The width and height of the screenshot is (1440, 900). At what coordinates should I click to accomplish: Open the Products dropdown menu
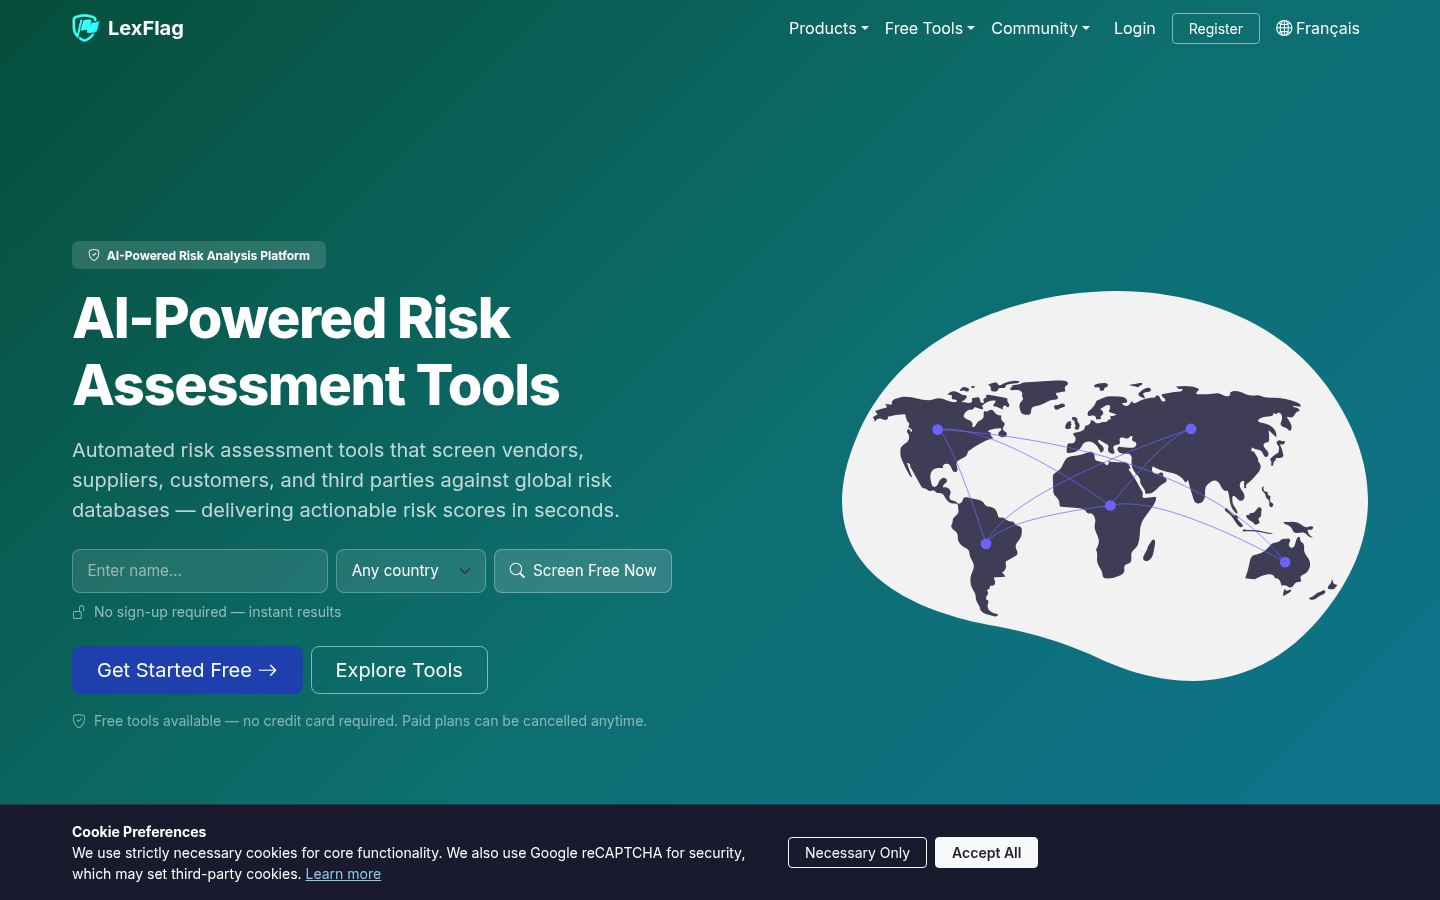[x=828, y=28]
